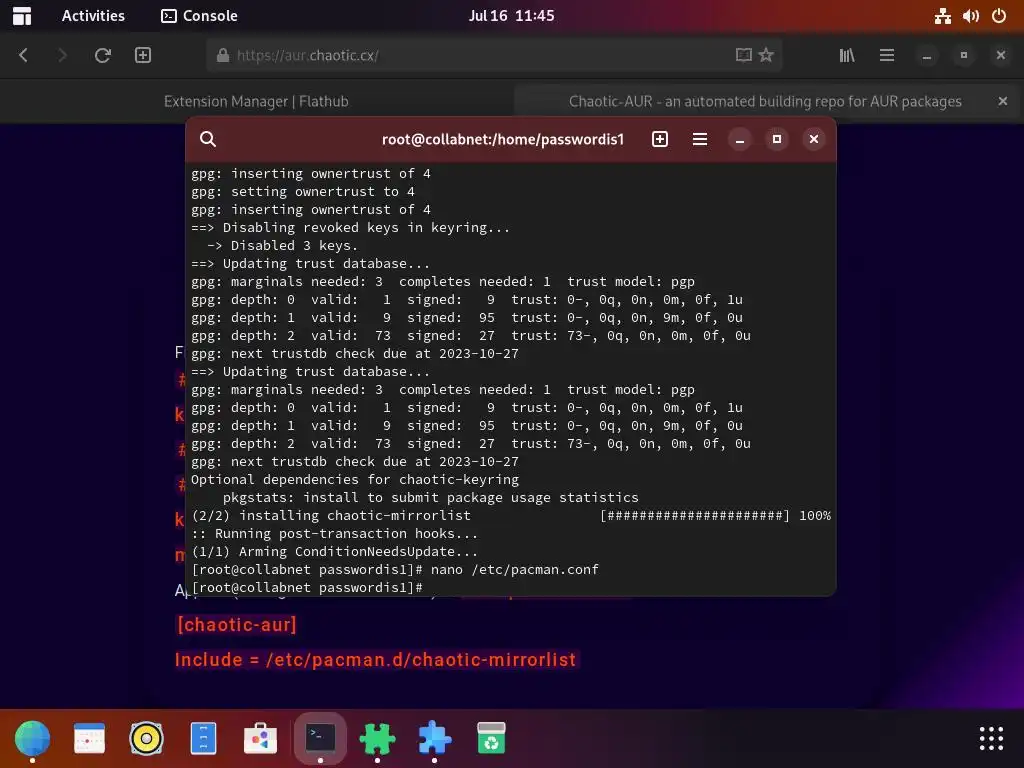Add a new terminal tab
Screen dimensions: 1024x768
click(x=660, y=139)
